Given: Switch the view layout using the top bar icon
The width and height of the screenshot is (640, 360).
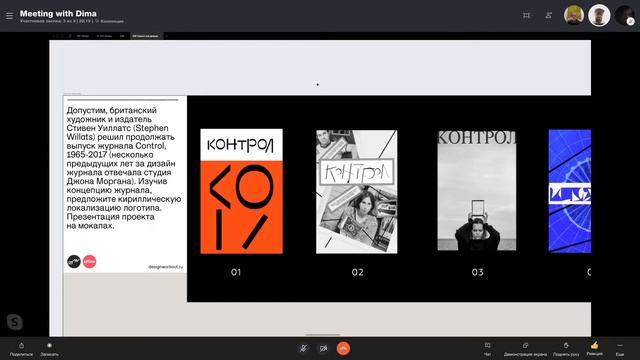Looking at the screenshot, I should 527,16.
